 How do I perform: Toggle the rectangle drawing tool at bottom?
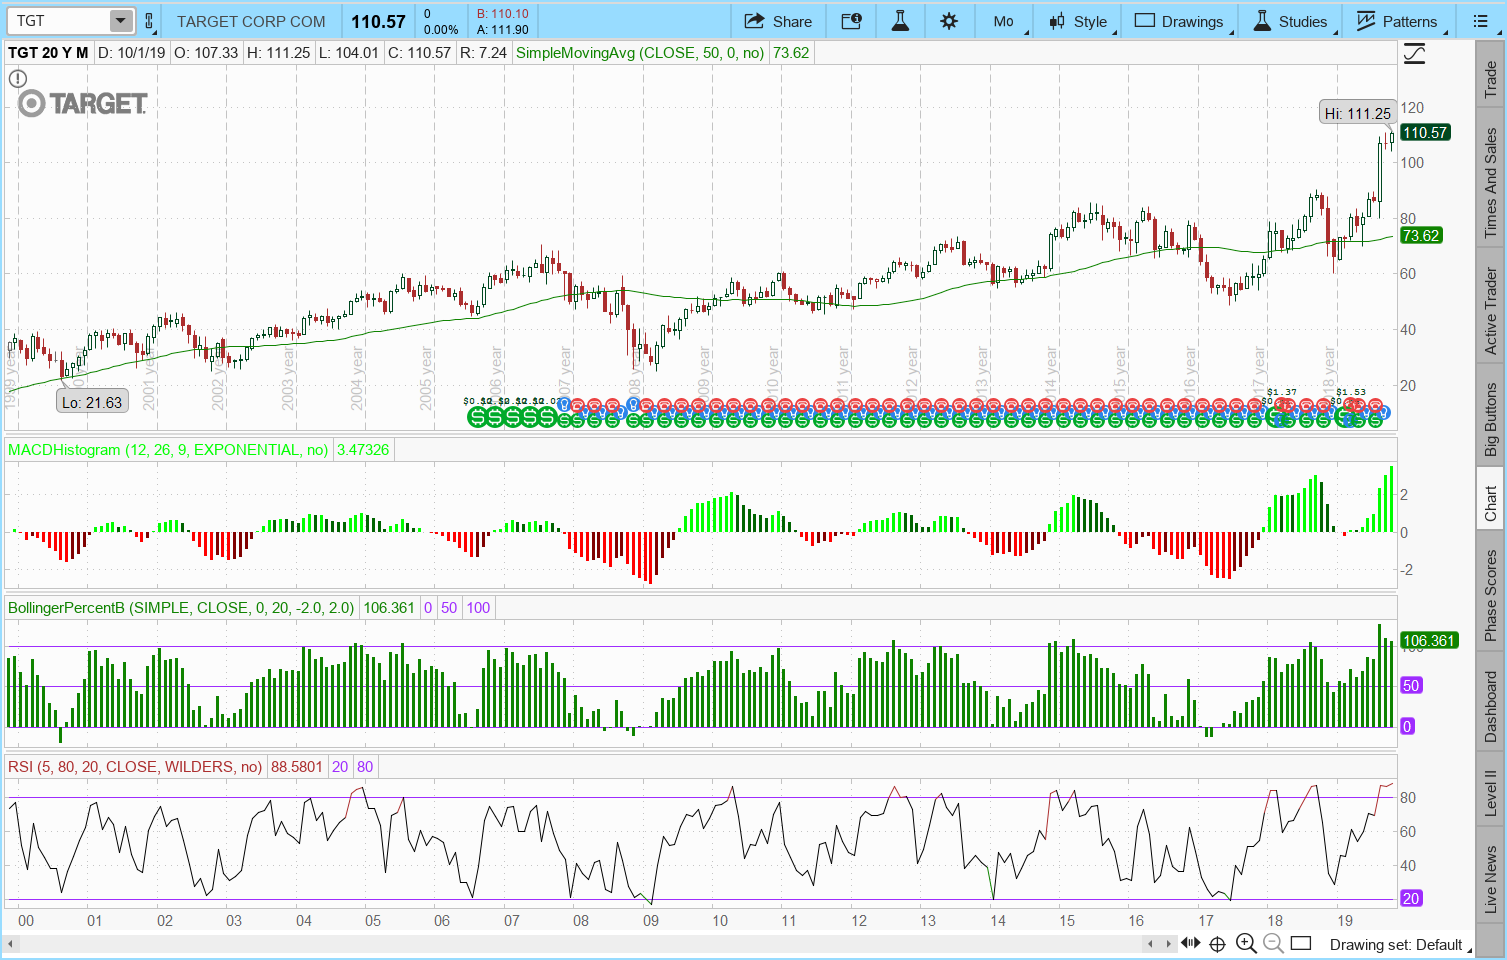pyautogui.click(x=1301, y=943)
